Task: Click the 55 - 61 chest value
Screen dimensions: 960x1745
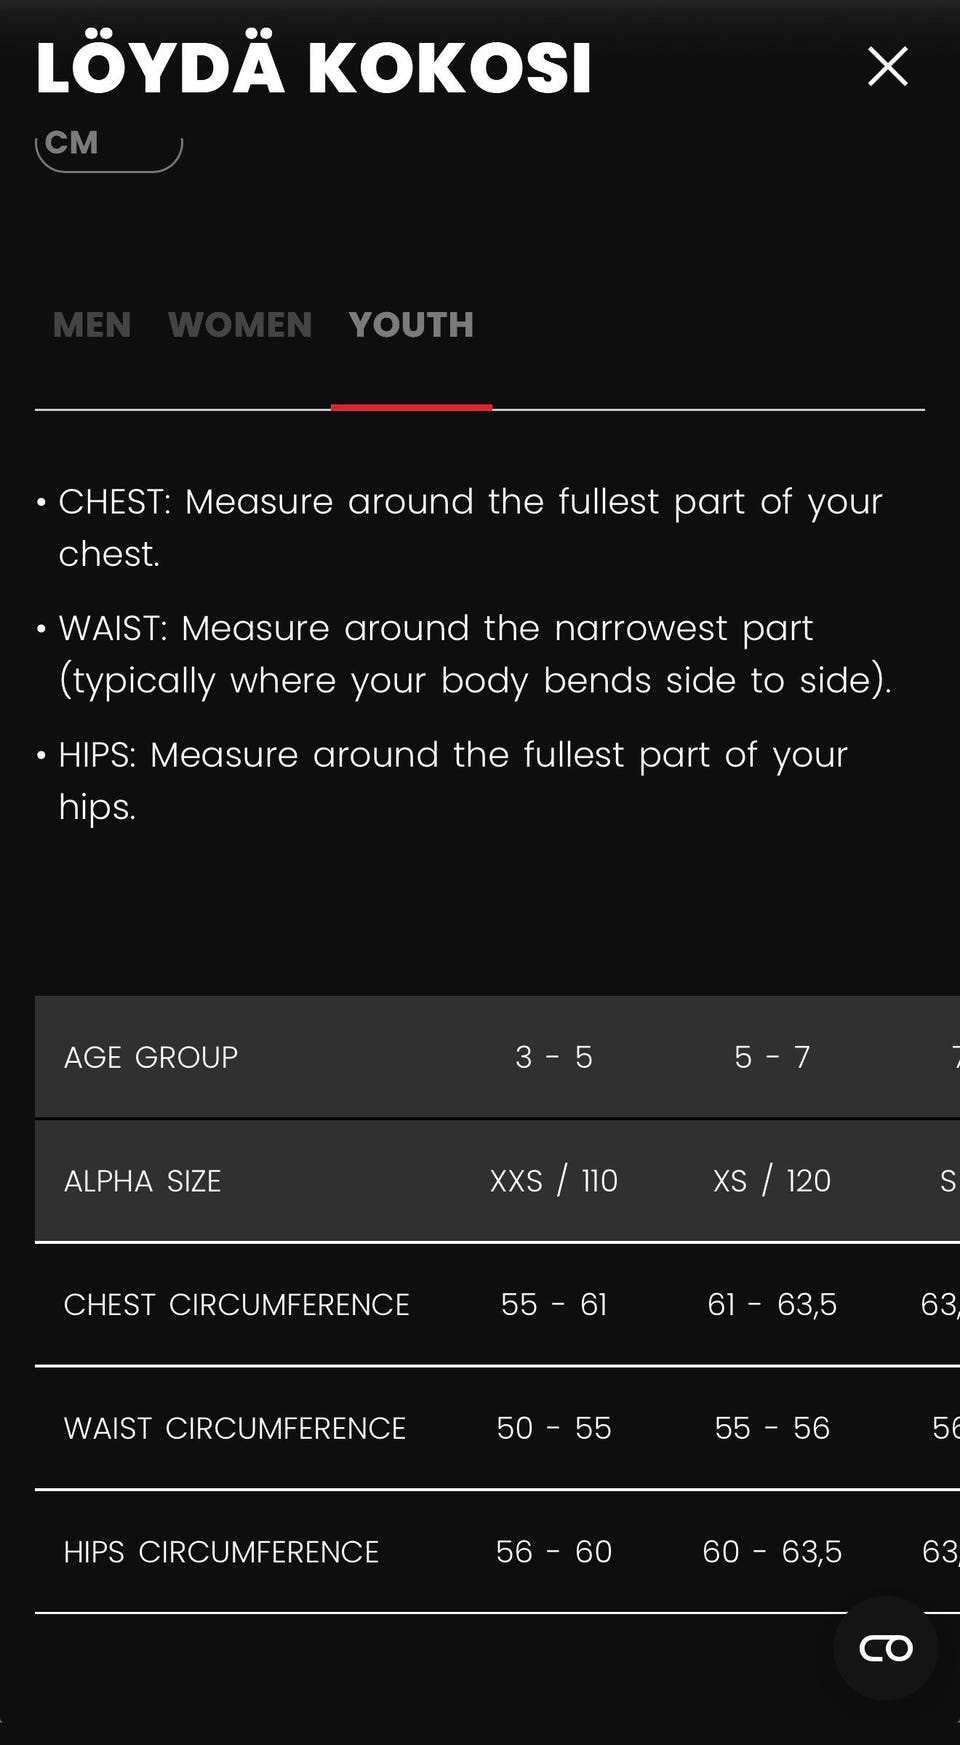Action: pyautogui.click(x=554, y=1305)
